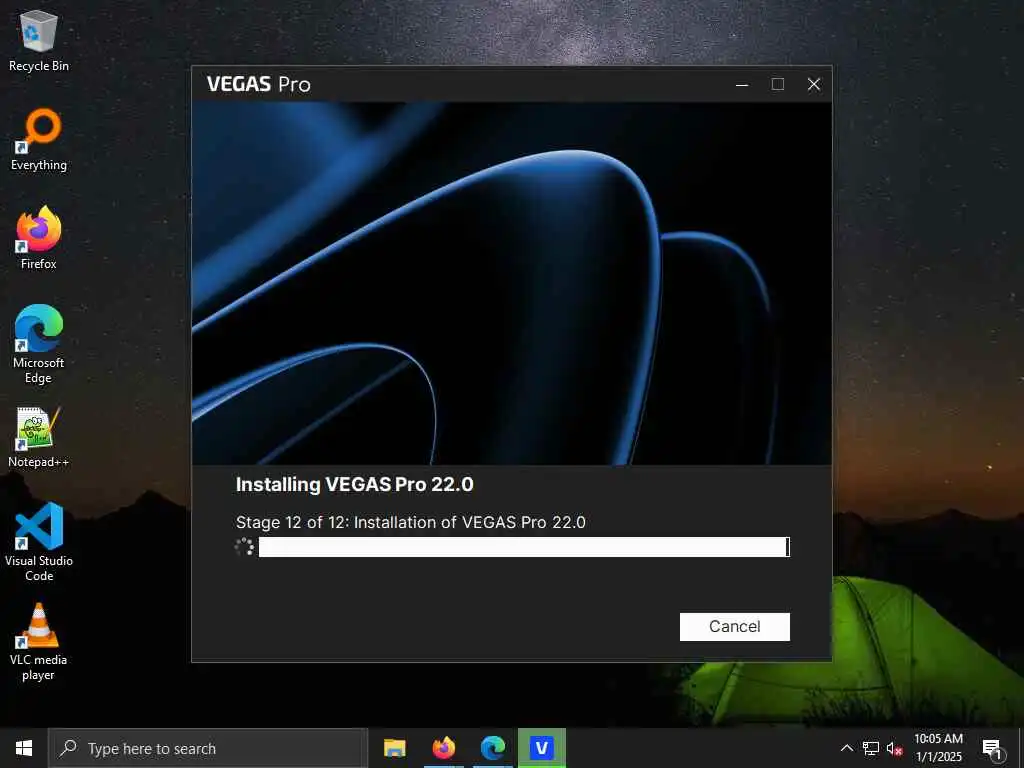Screen dimensions: 1024x768
Task: Click the taskbar search box
Action: click(x=208, y=748)
